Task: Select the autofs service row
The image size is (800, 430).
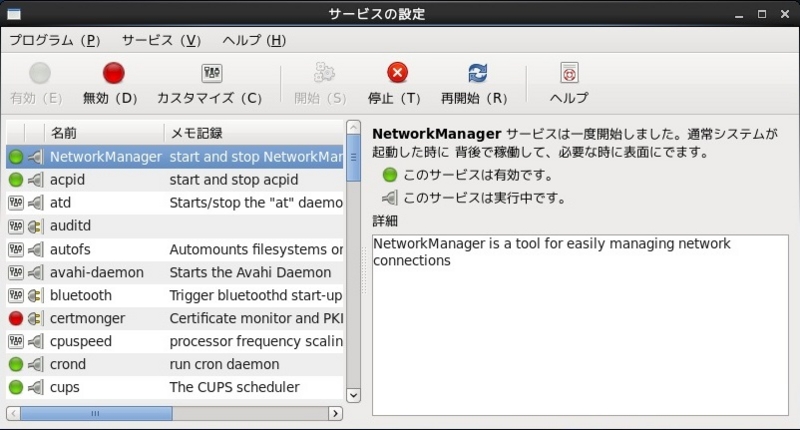Action: click(x=175, y=249)
